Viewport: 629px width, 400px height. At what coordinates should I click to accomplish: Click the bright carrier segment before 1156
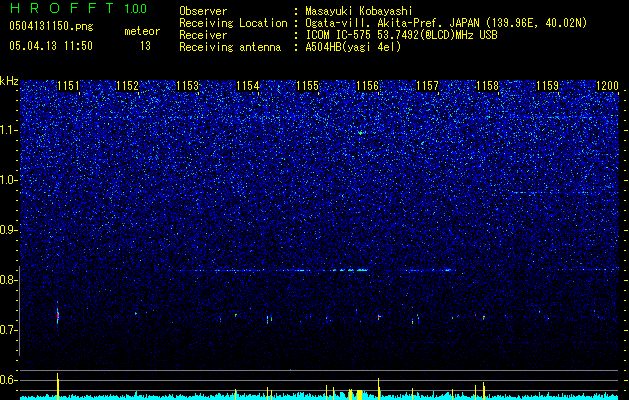click(362, 270)
